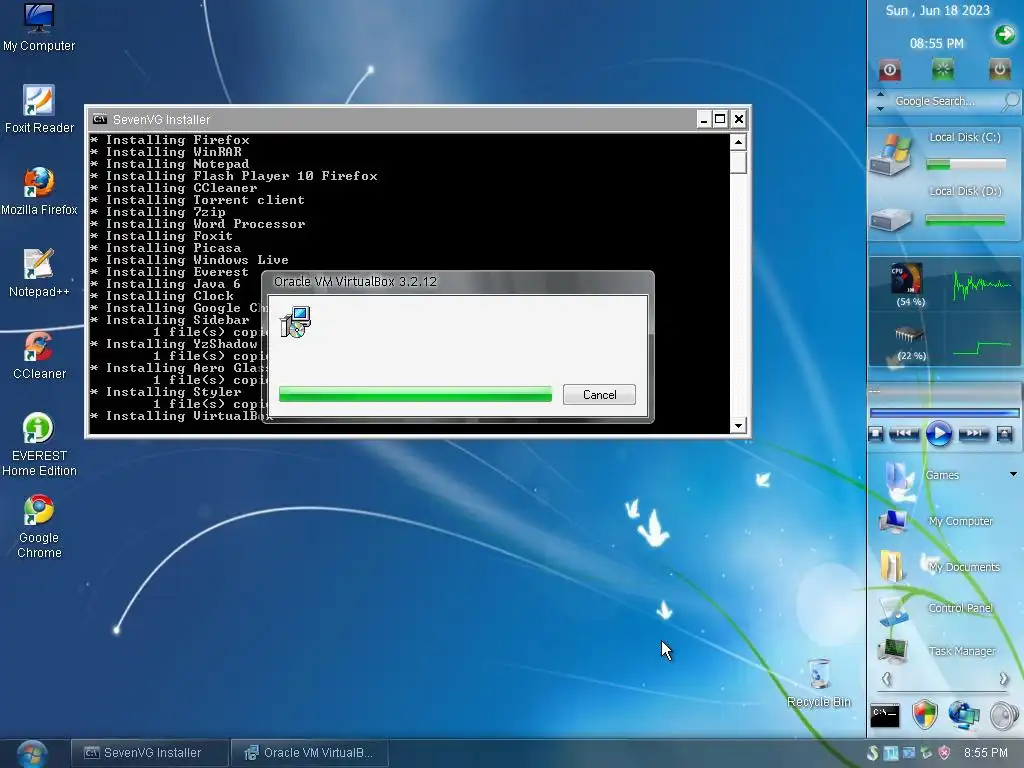Click the sidebar date Sun, Jun 18 2023

(x=937, y=10)
